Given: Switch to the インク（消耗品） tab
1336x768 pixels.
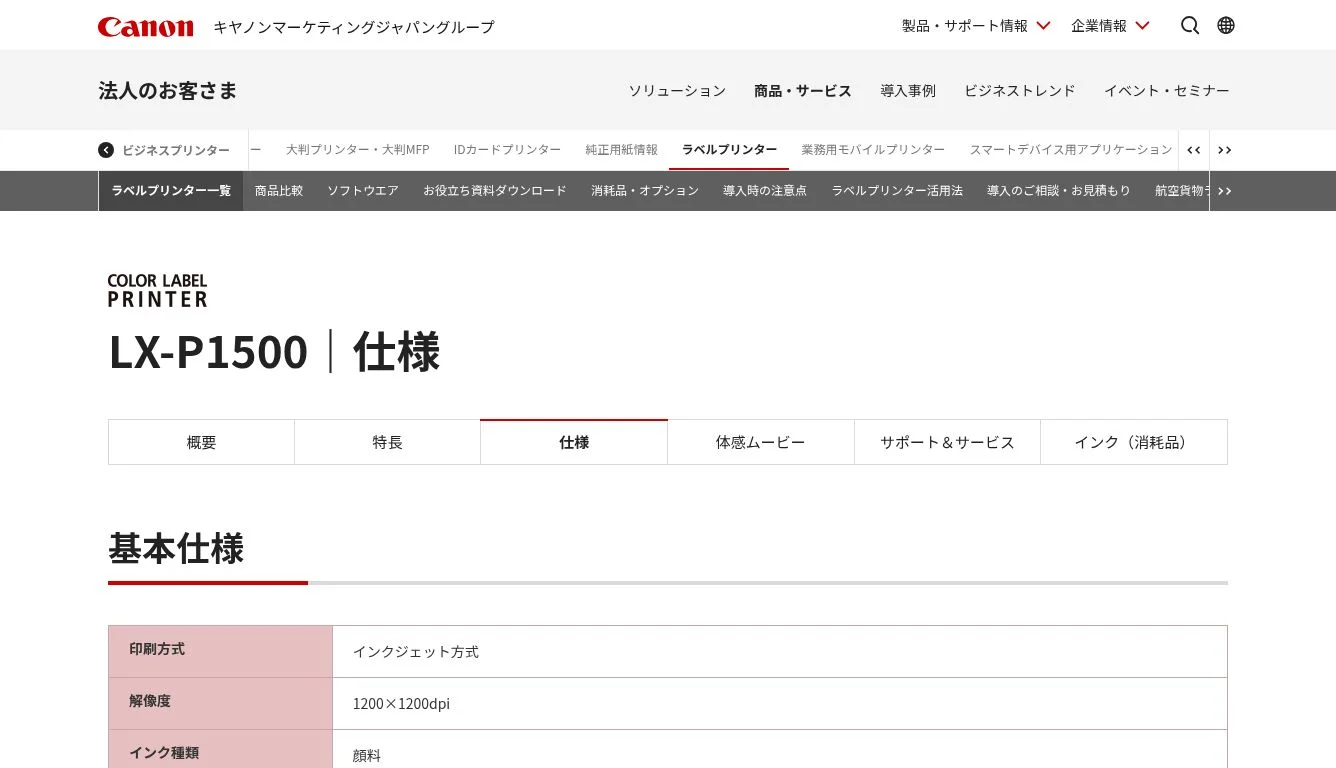Looking at the screenshot, I should click(1134, 442).
